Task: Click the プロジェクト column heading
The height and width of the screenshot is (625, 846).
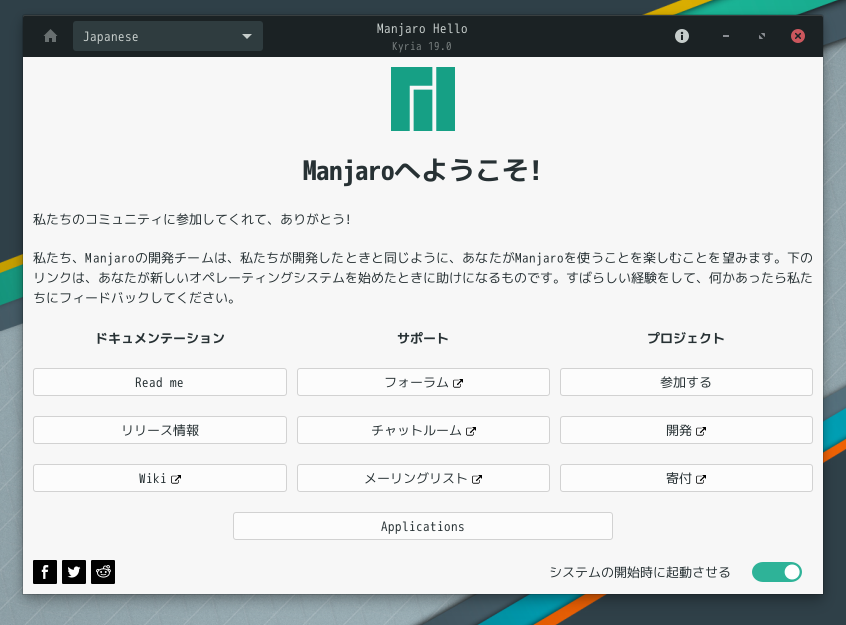Action: (x=686, y=338)
